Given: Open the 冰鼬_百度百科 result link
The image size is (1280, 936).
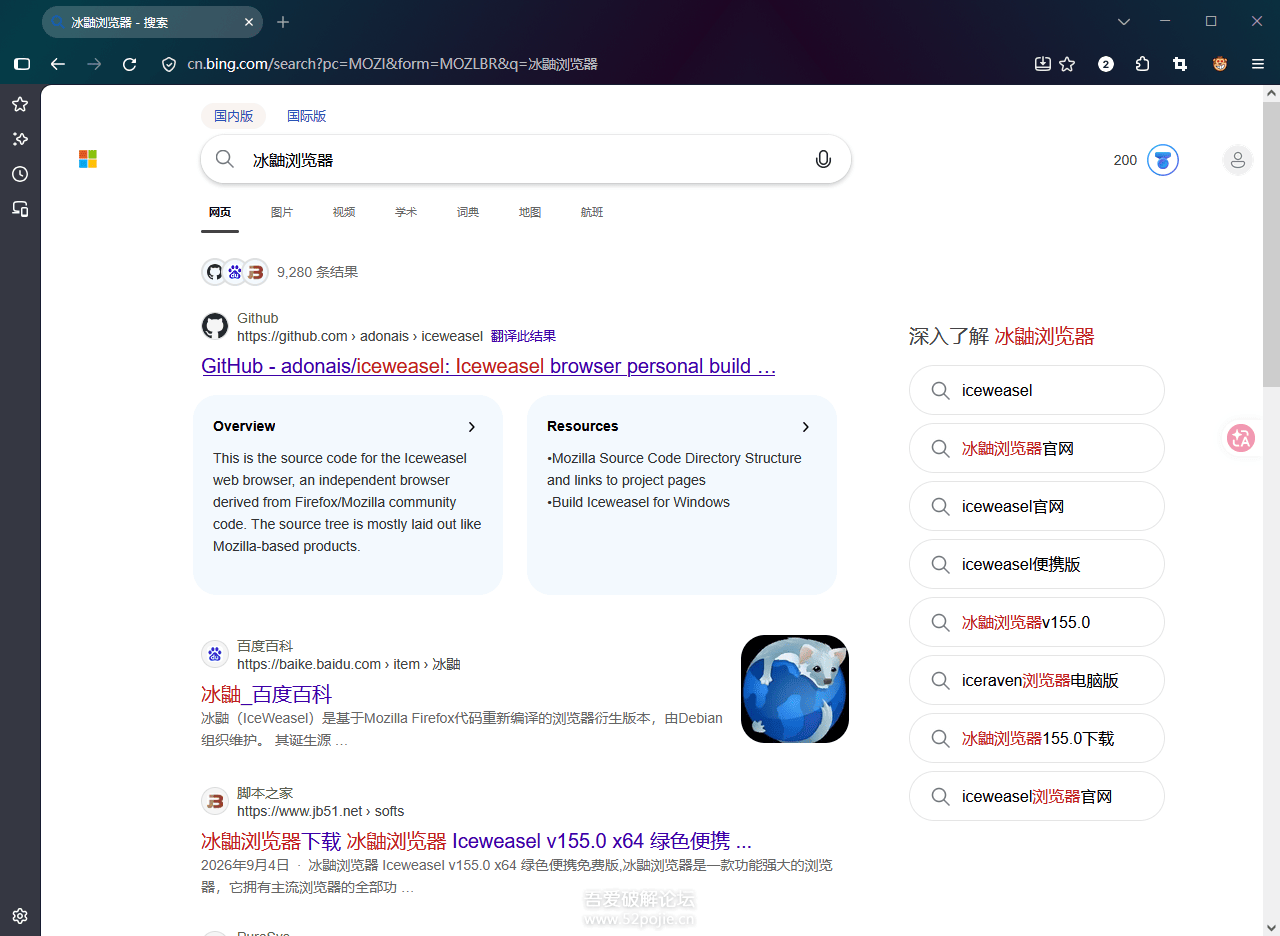Looking at the screenshot, I should (x=267, y=694).
